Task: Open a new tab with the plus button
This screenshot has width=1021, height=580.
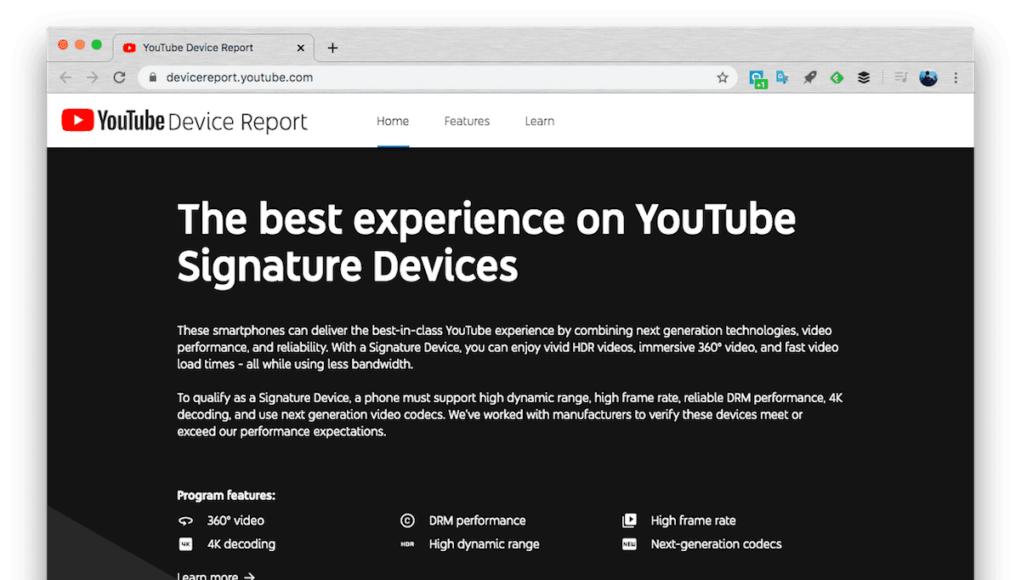Action: coord(333,48)
